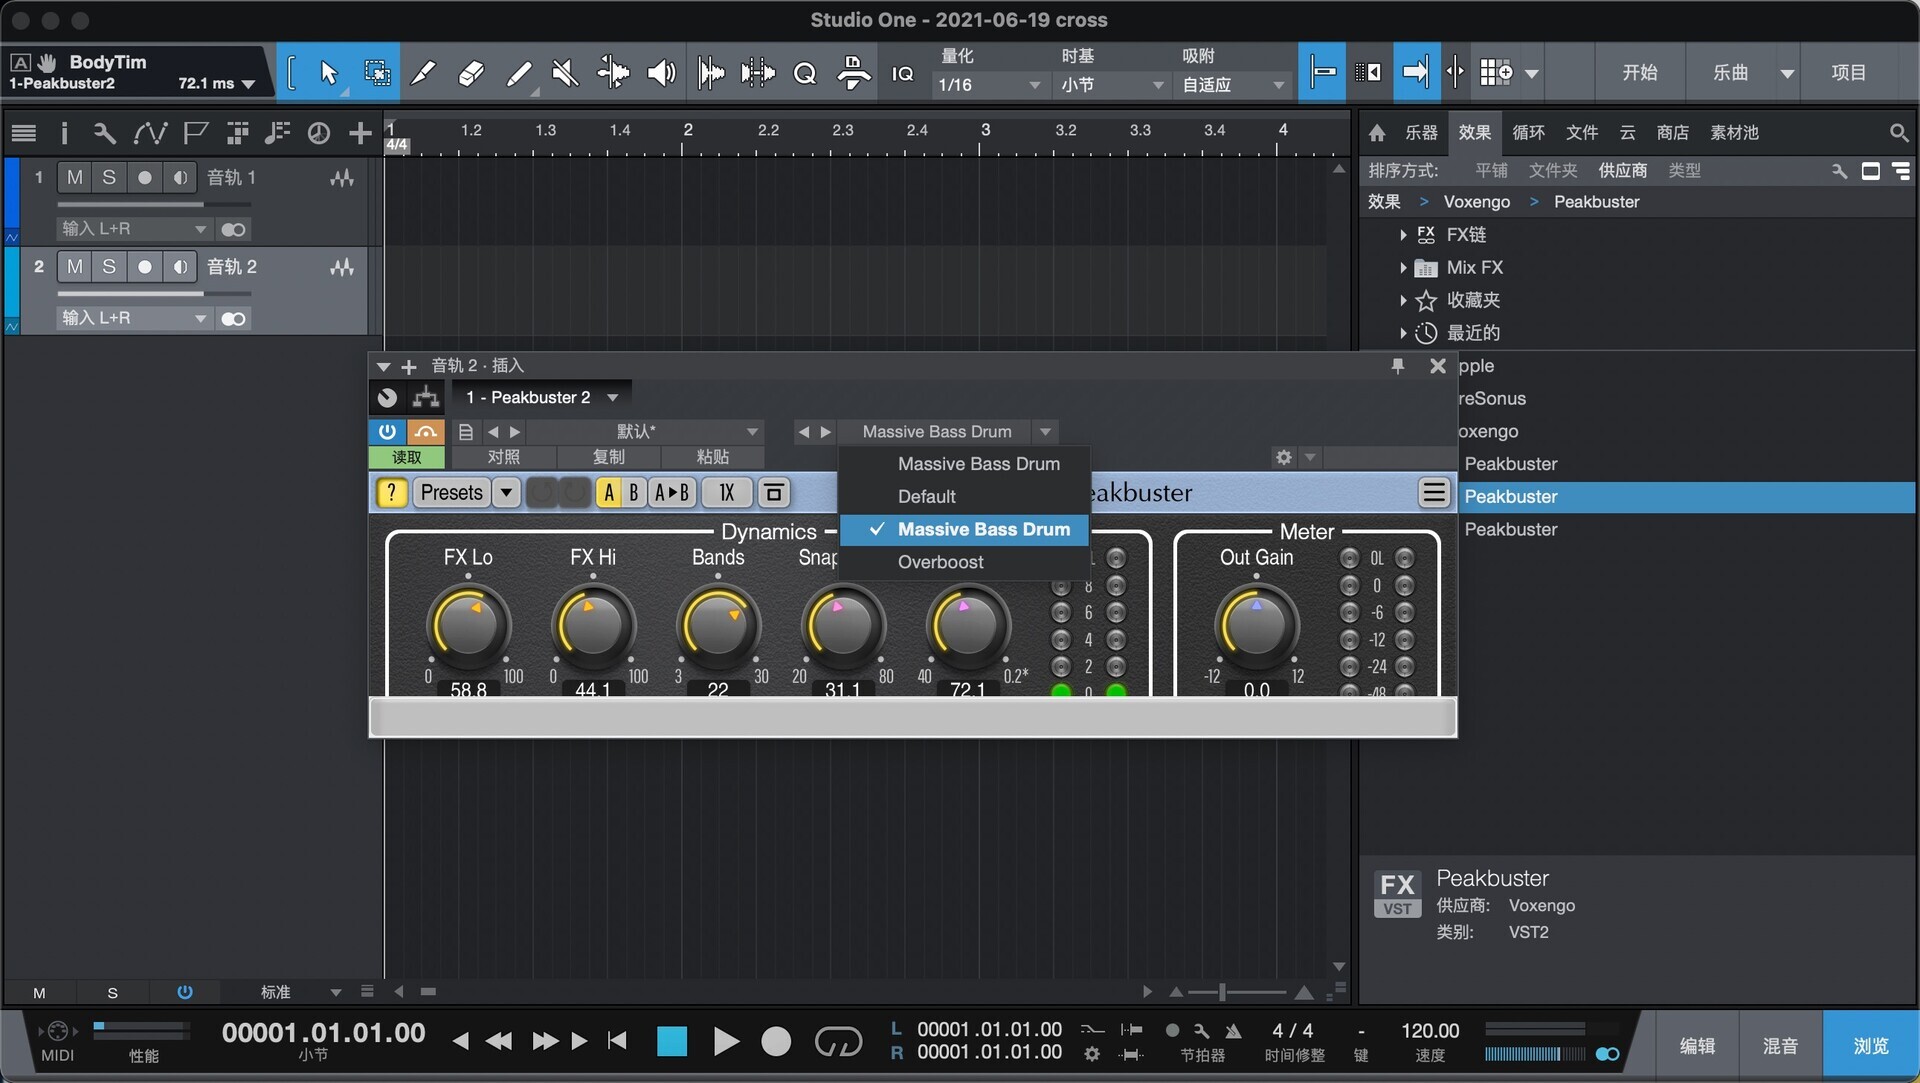Screen dimensions: 1920x1083
Task: Click the 混音 button at bottom
Action: [x=1780, y=1045]
